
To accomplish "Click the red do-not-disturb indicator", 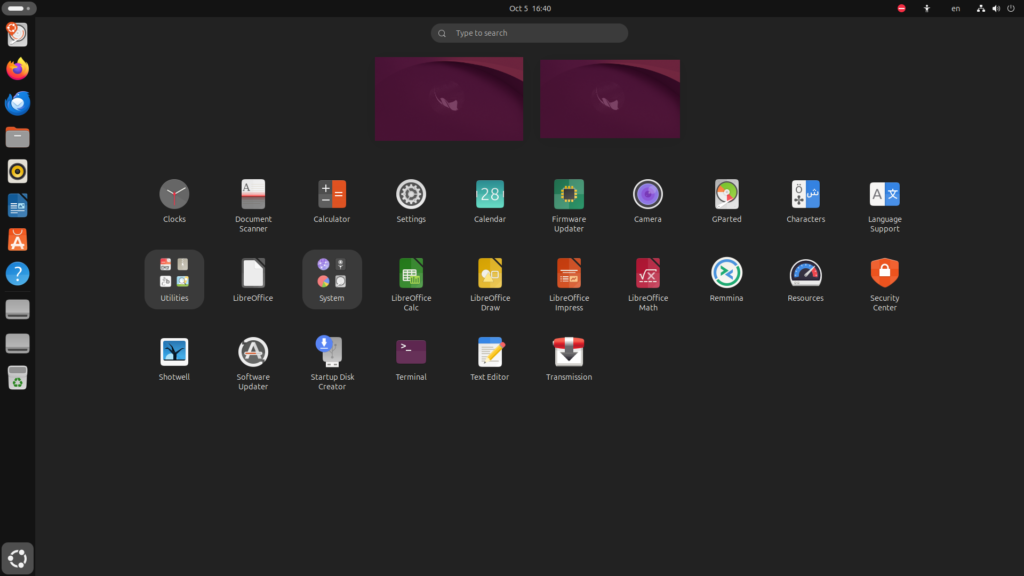I will pyautogui.click(x=901, y=8).
